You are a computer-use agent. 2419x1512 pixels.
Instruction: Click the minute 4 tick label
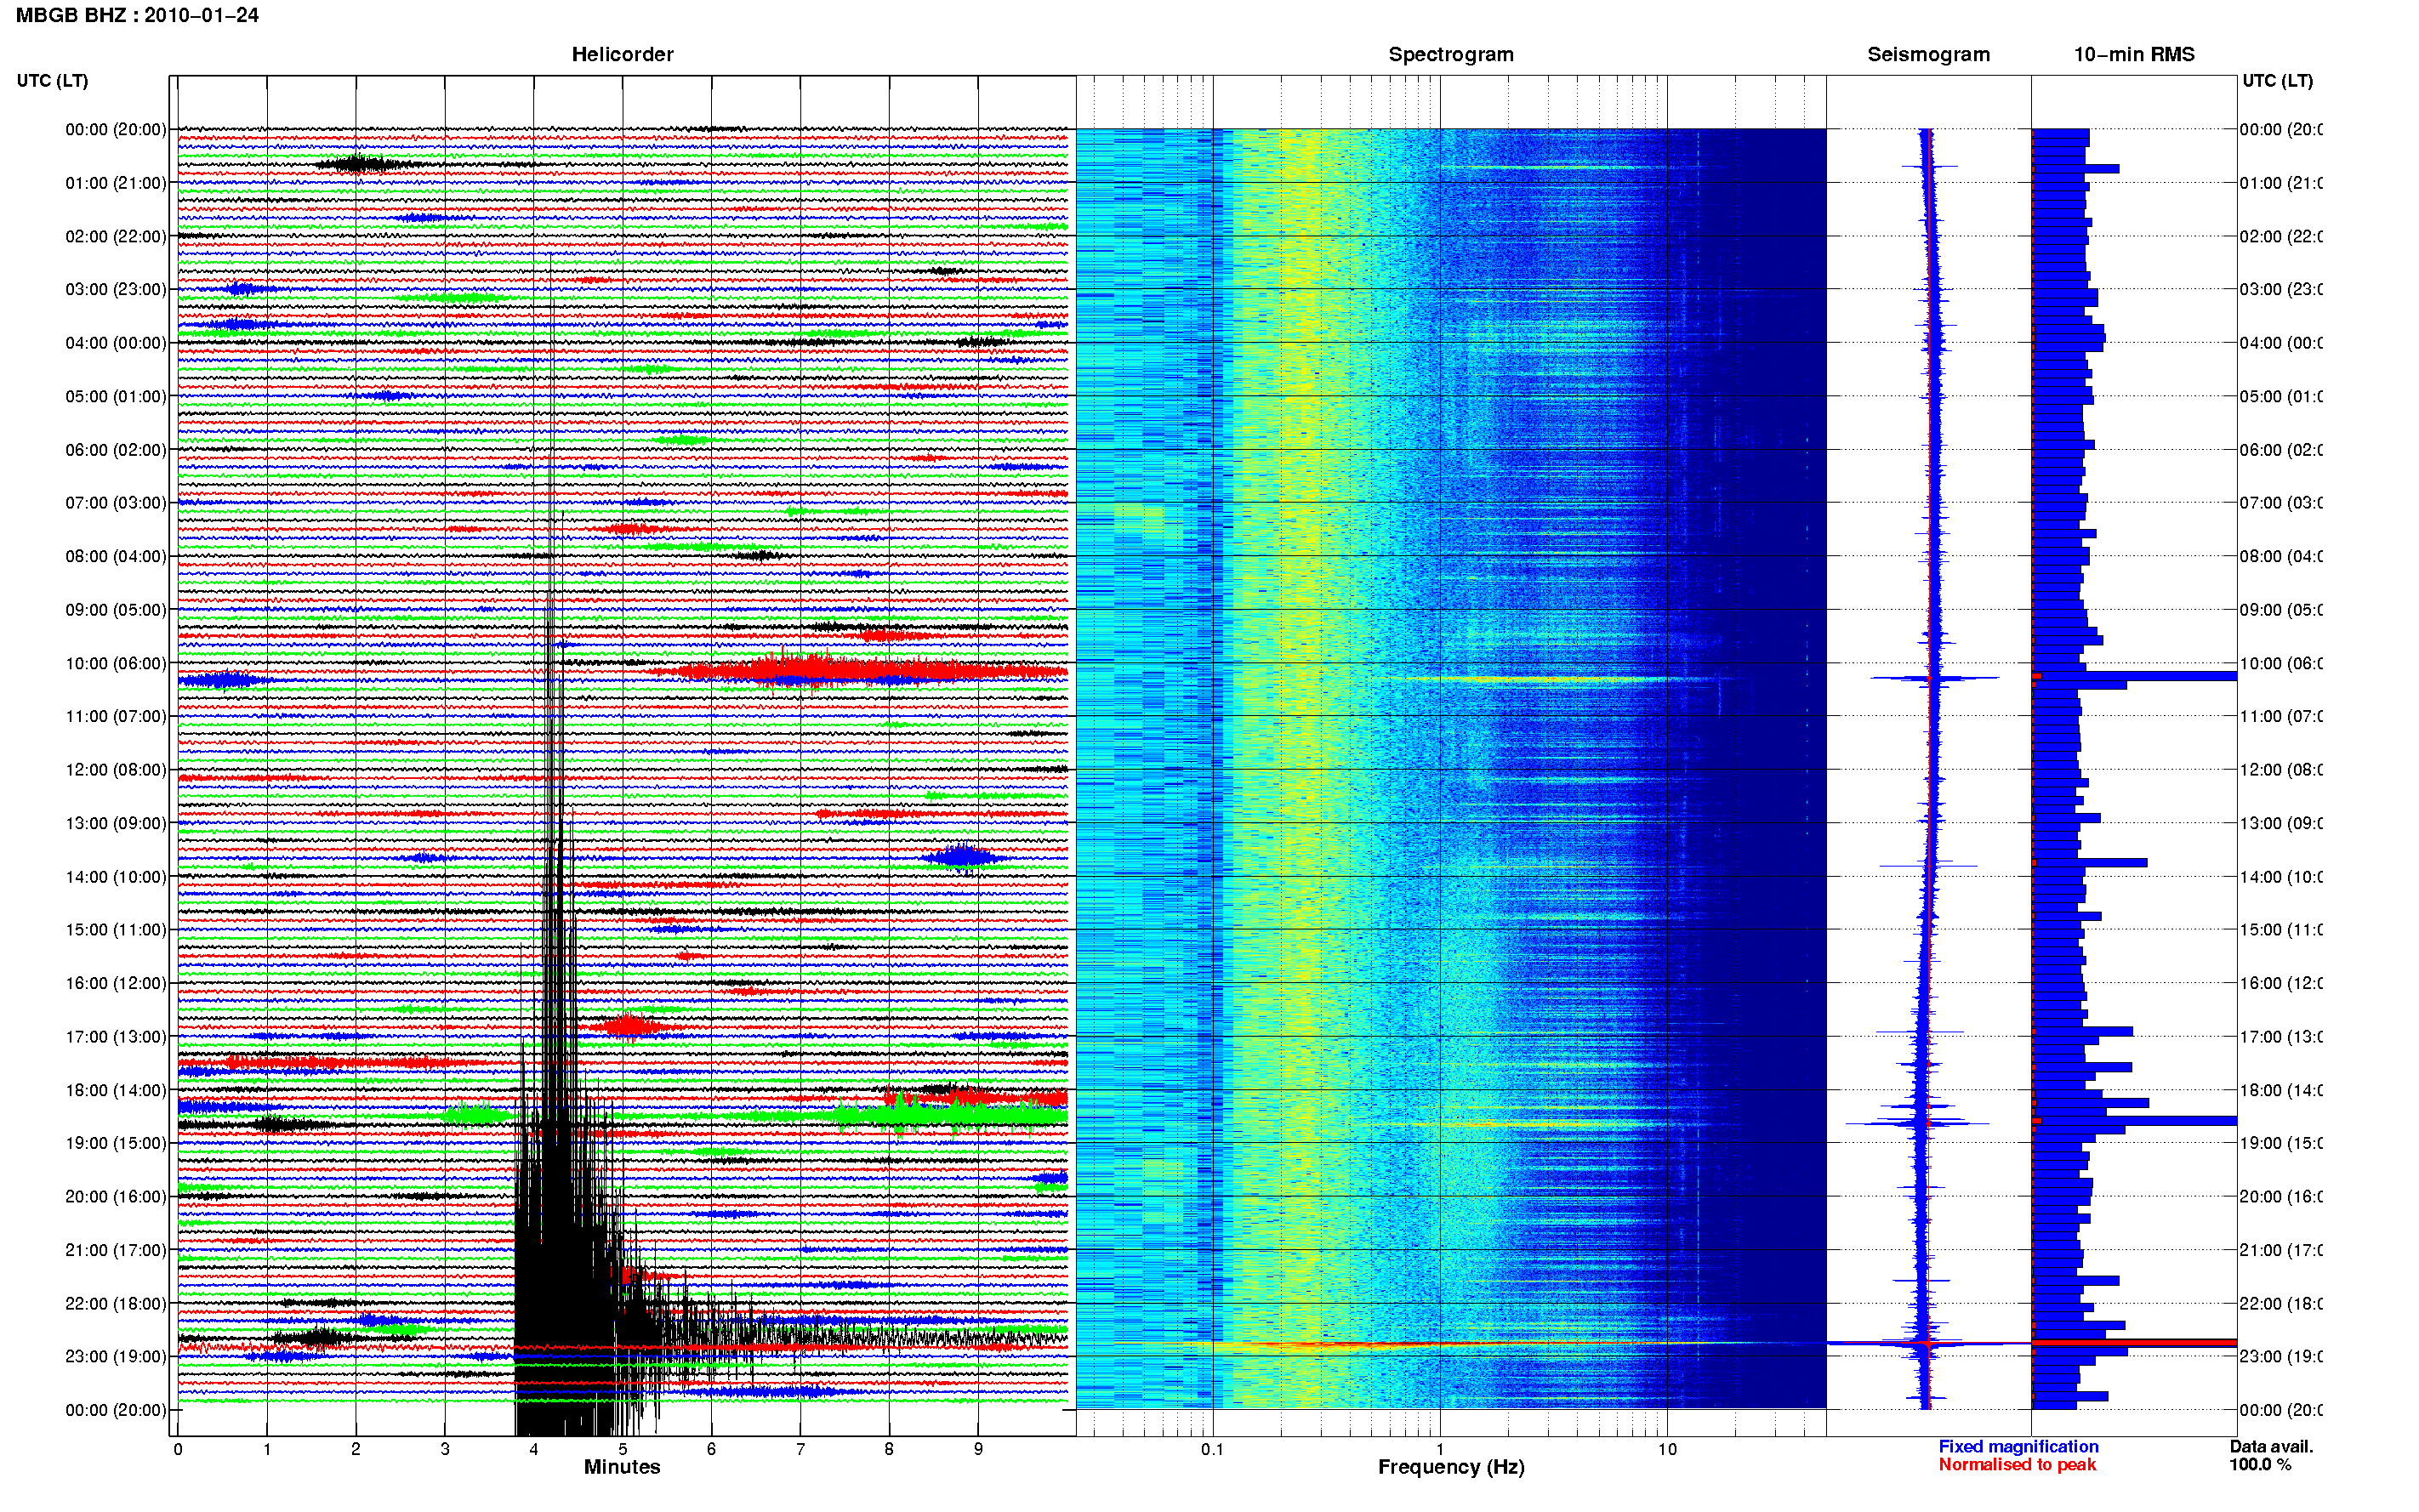pyautogui.click(x=534, y=1449)
